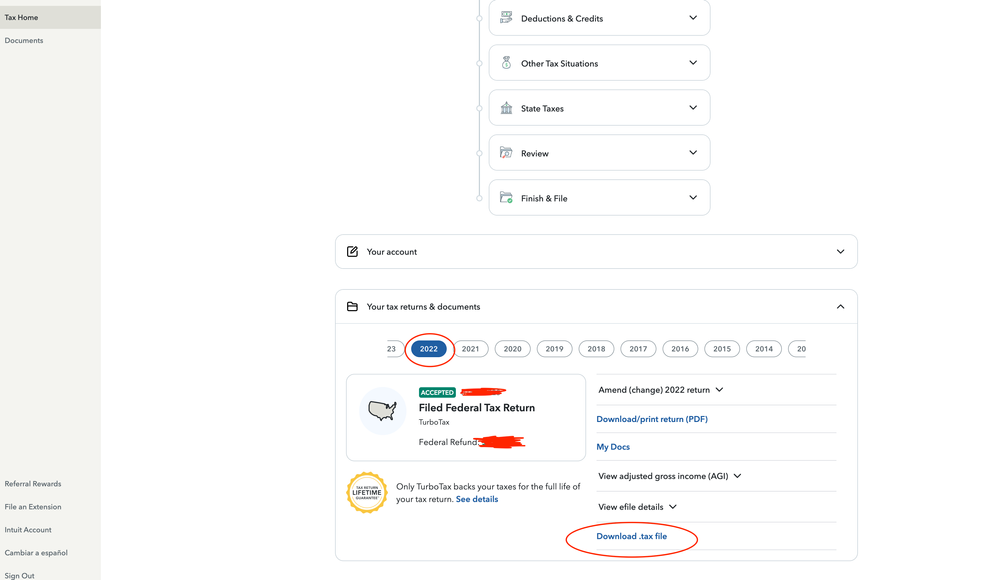Expand the Deductions & Credits chevron
Image resolution: width=998 pixels, height=580 pixels.
coord(693,18)
